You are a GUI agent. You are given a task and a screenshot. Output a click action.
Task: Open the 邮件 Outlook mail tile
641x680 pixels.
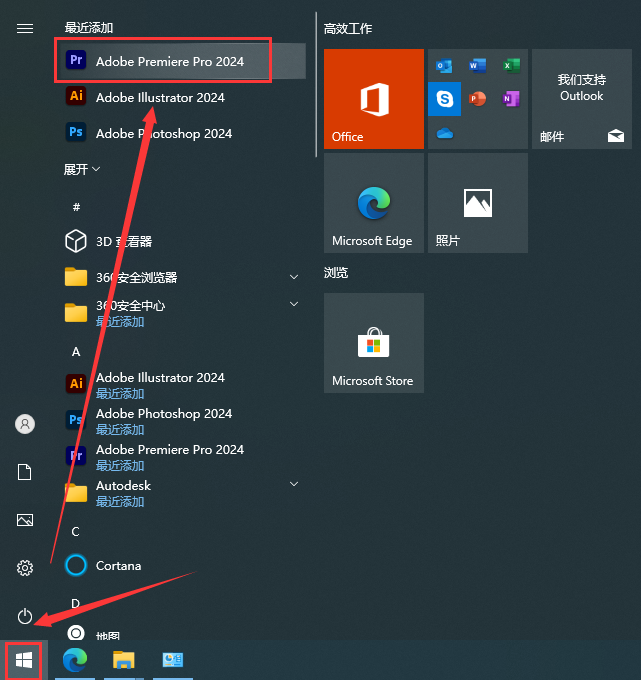(x=582, y=99)
